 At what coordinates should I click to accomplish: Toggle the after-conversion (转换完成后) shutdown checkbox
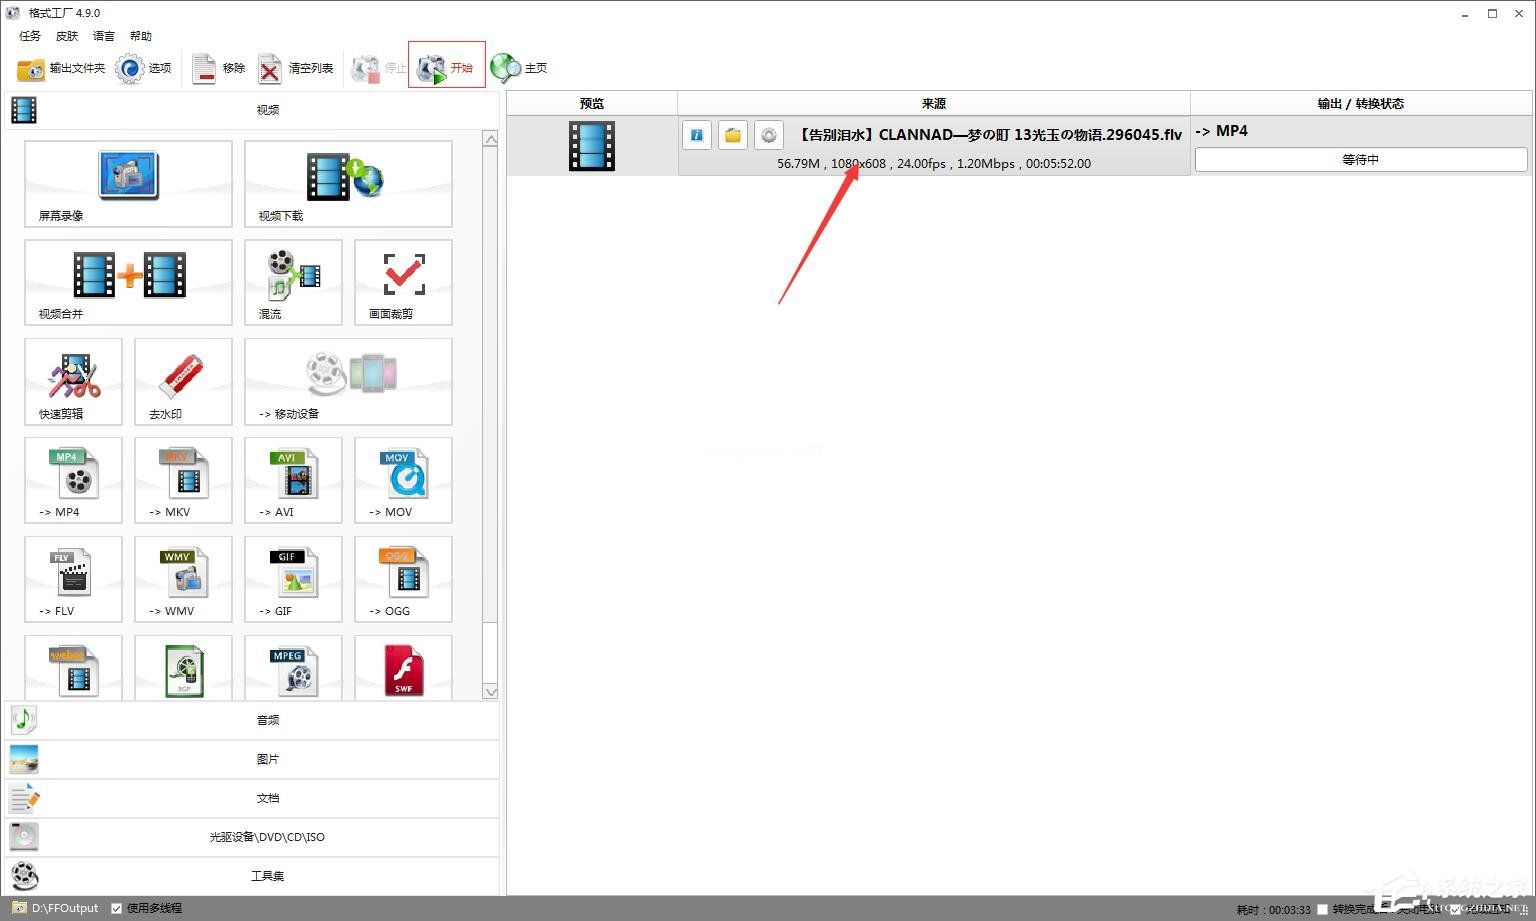(x=1323, y=909)
